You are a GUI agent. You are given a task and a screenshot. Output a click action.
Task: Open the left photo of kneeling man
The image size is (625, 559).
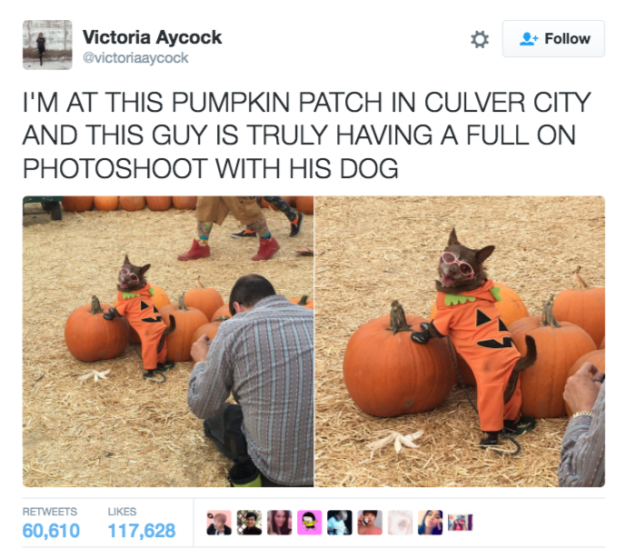(168, 341)
